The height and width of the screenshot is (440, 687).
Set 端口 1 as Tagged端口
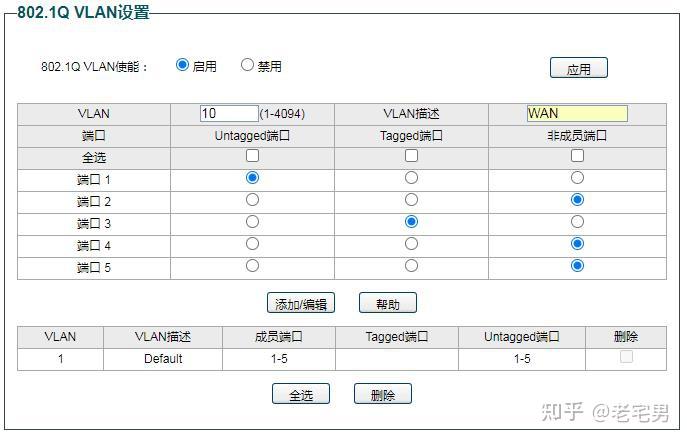411,177
